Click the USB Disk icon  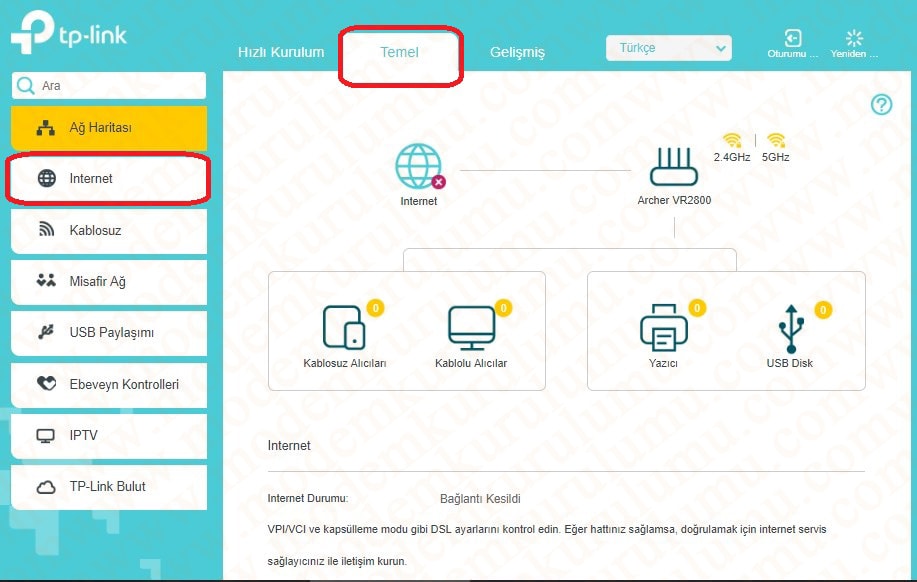tap(789, 328)
